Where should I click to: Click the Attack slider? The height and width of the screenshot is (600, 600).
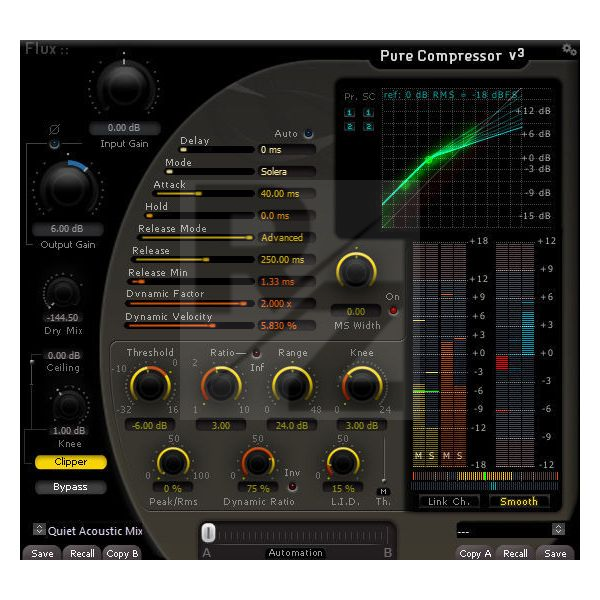204,194
